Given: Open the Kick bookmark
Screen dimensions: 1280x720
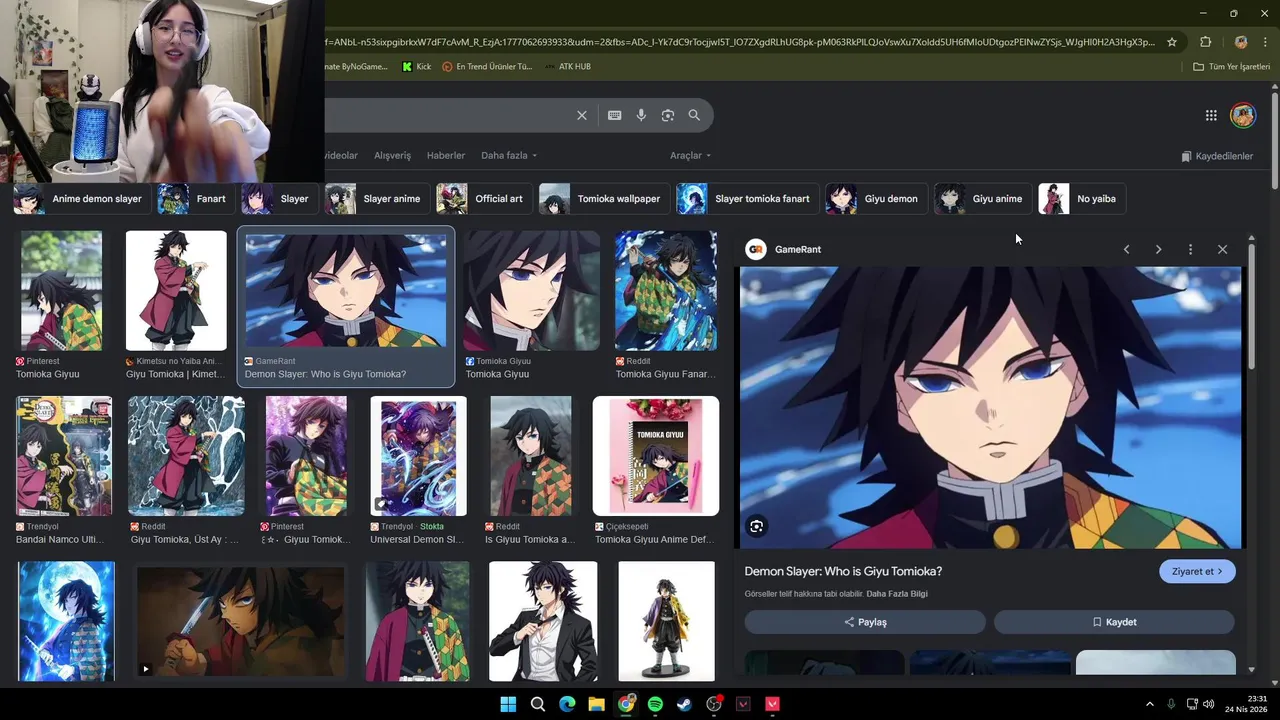Looking at the screenshot, I should point(416,67).
